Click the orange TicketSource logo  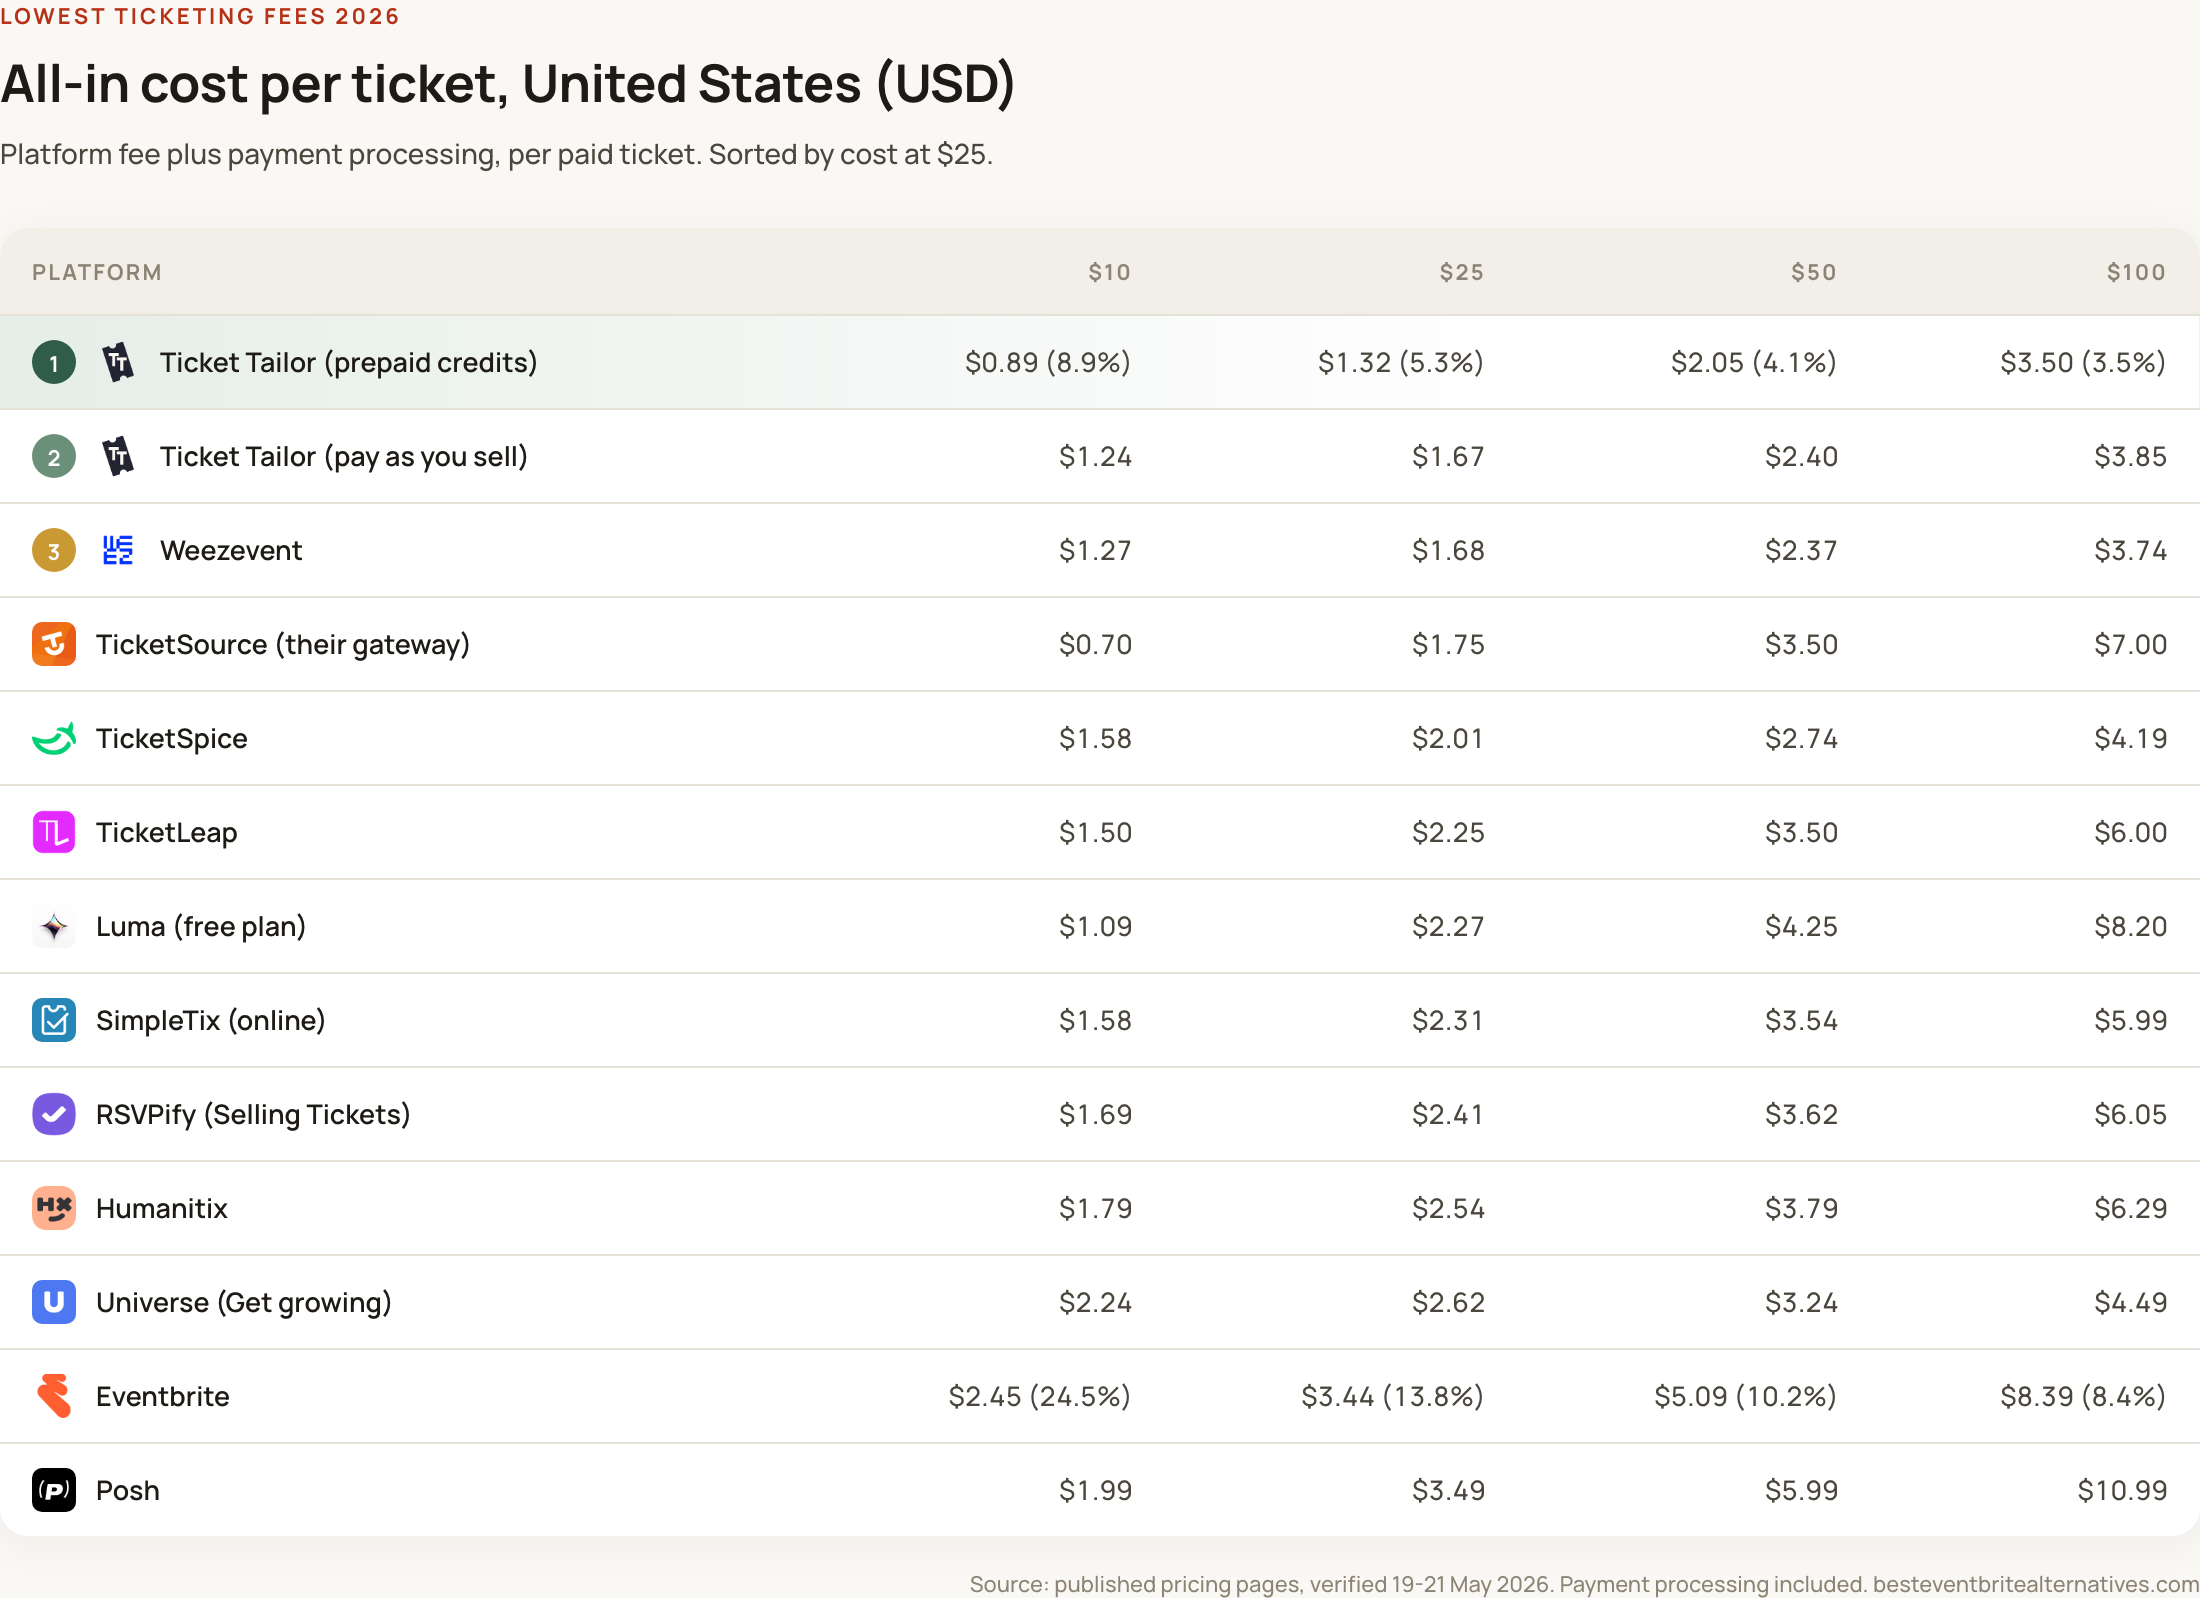pos(54,644)
